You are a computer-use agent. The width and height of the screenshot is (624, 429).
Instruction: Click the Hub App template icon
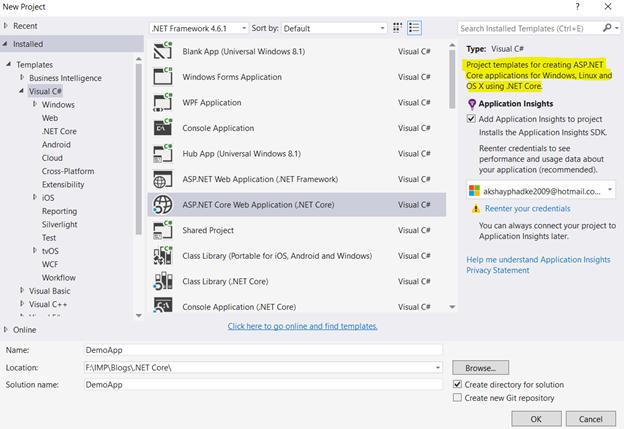click(163, 153)
